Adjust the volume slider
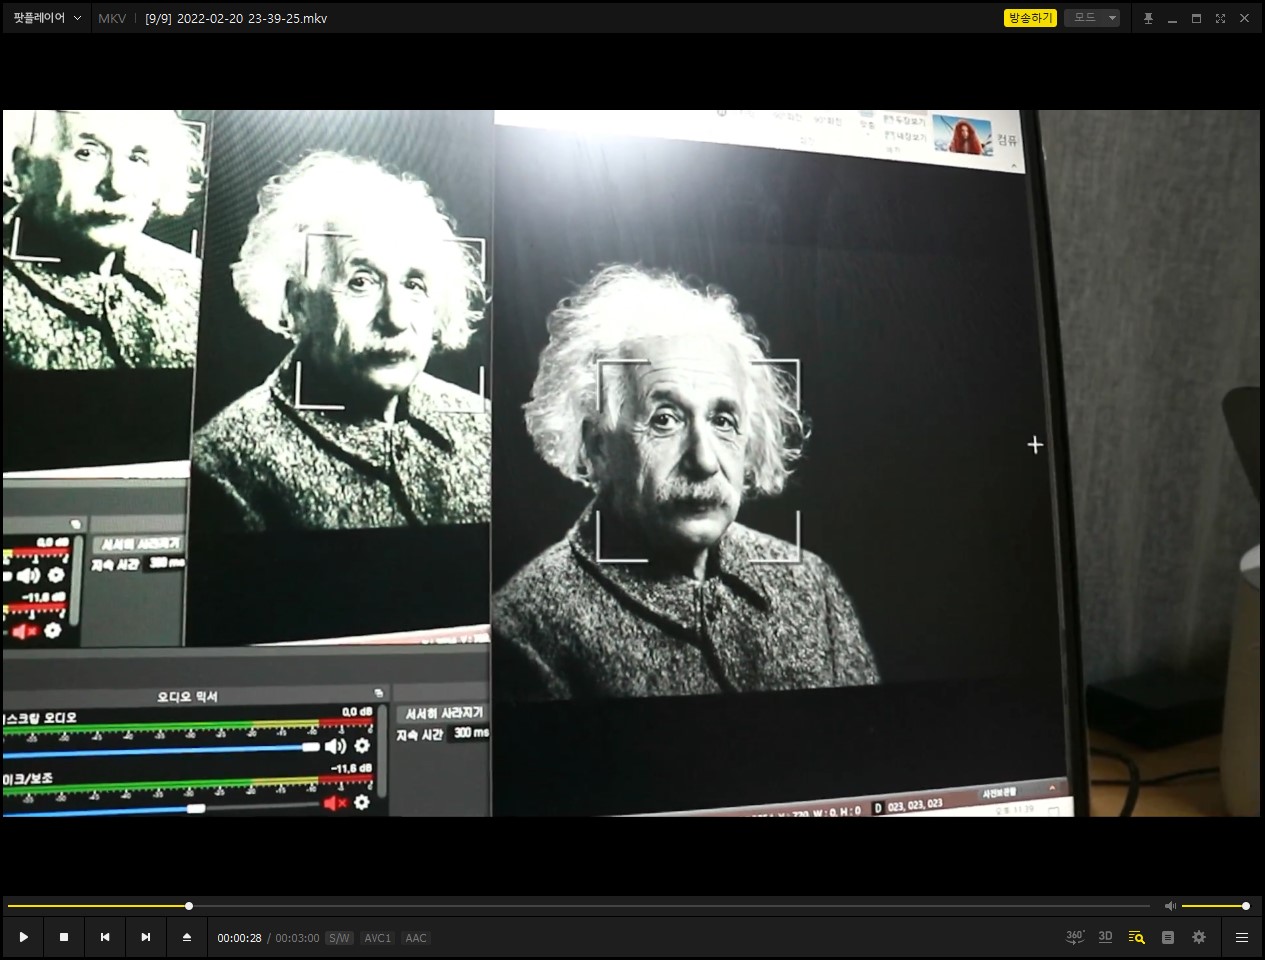This screenshot has width=1265, height=960. pos(1215,906)
